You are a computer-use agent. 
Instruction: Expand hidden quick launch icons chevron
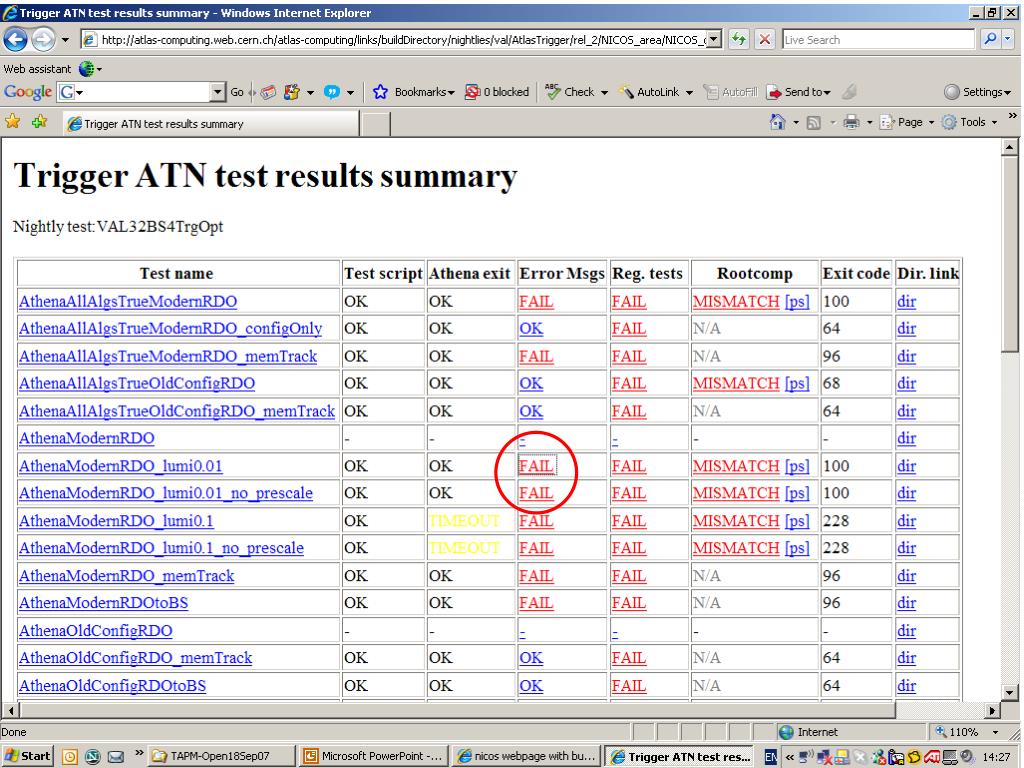pyautogui.click(x=138, y=752)
